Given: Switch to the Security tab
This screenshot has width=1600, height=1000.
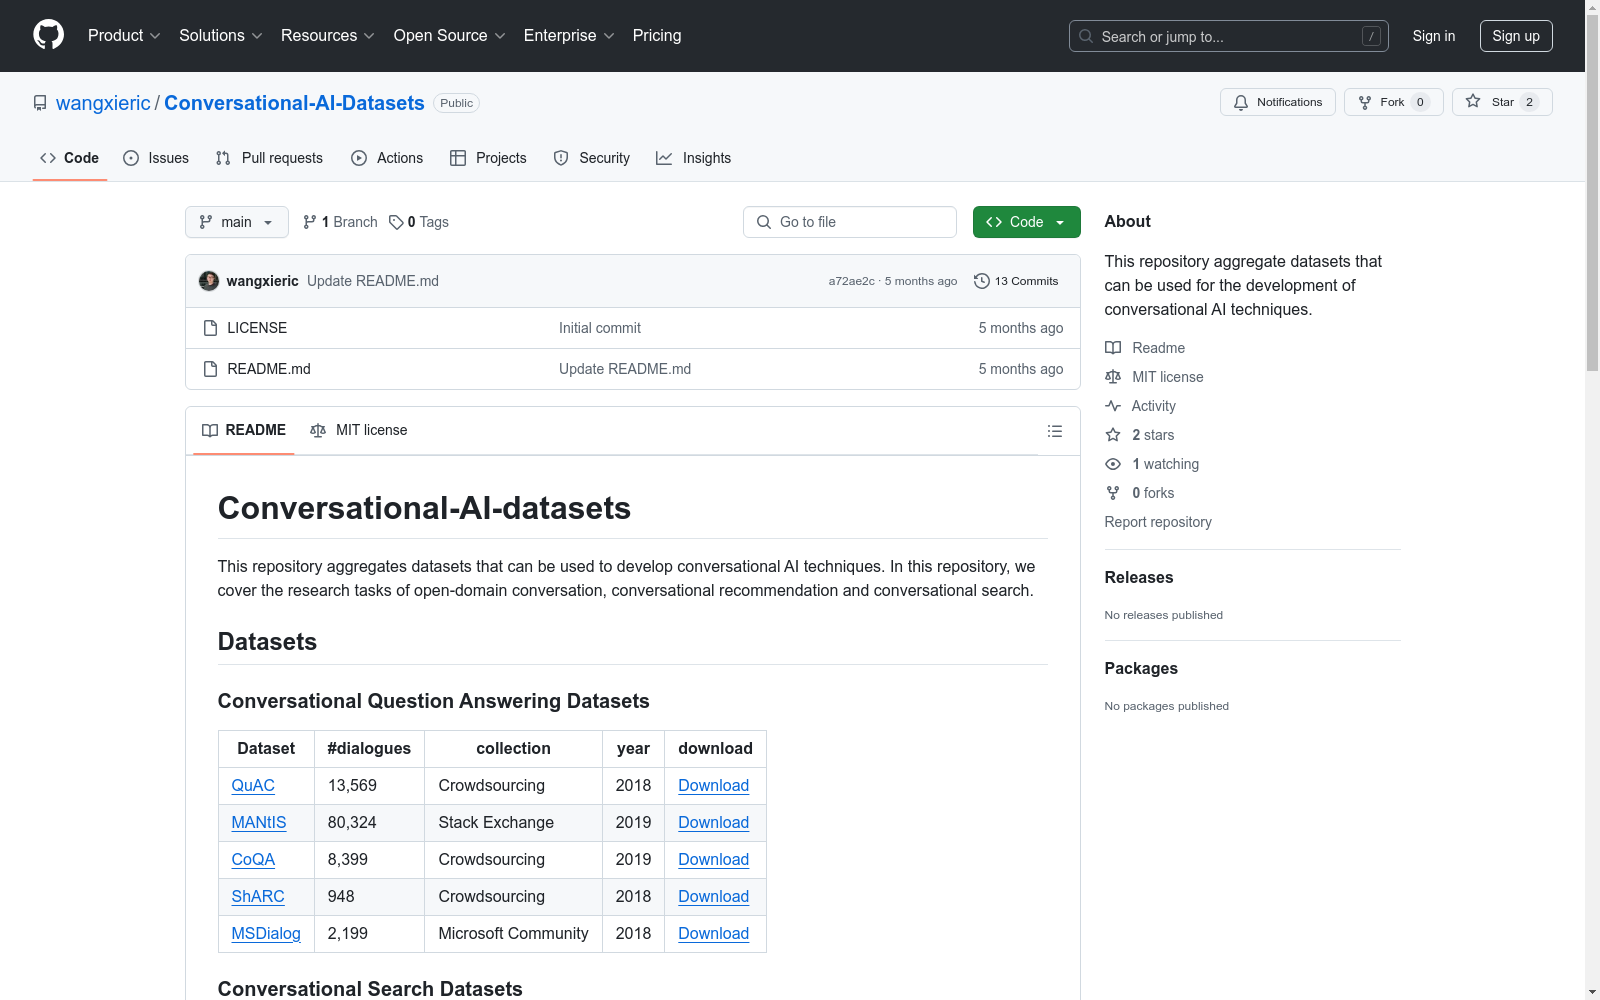Looking at the screenshot, I should pyautogui.click(x=592, y=158).
